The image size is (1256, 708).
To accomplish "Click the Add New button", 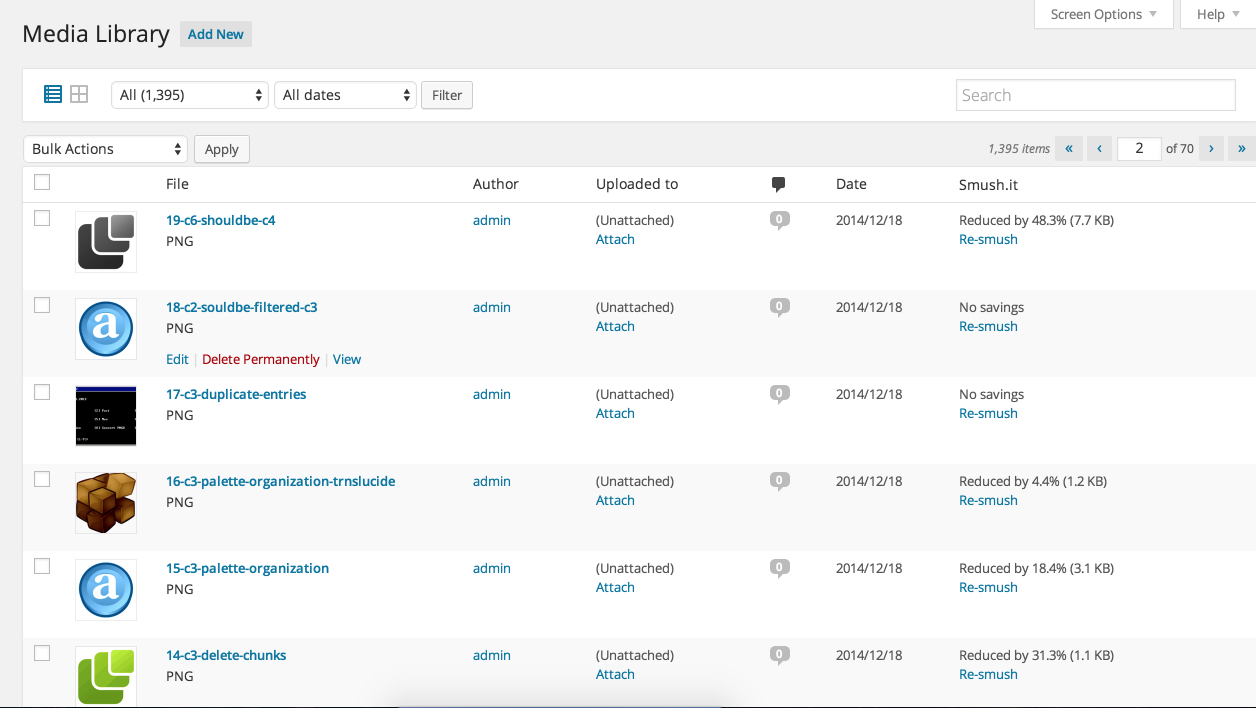I will (216, 34).
